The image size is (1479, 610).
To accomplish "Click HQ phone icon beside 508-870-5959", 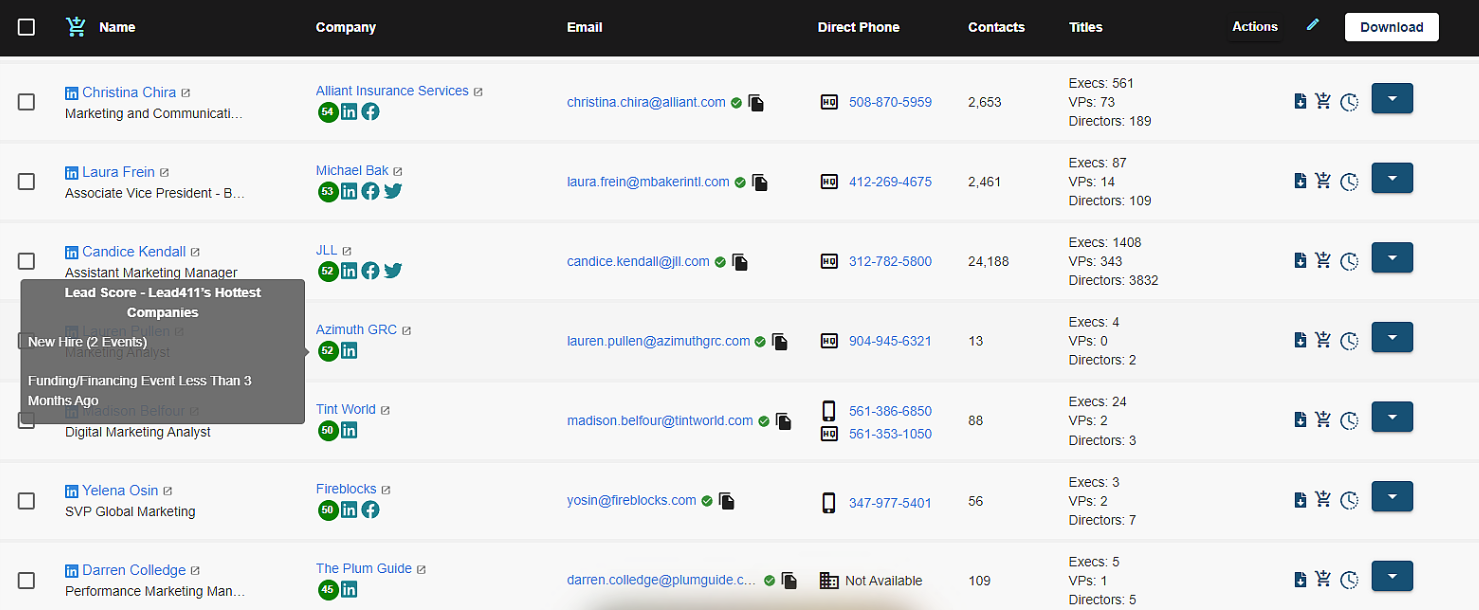I will (x=829, y=102).
